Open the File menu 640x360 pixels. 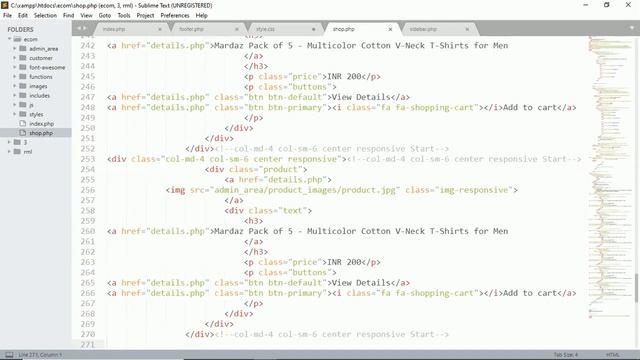7,16
